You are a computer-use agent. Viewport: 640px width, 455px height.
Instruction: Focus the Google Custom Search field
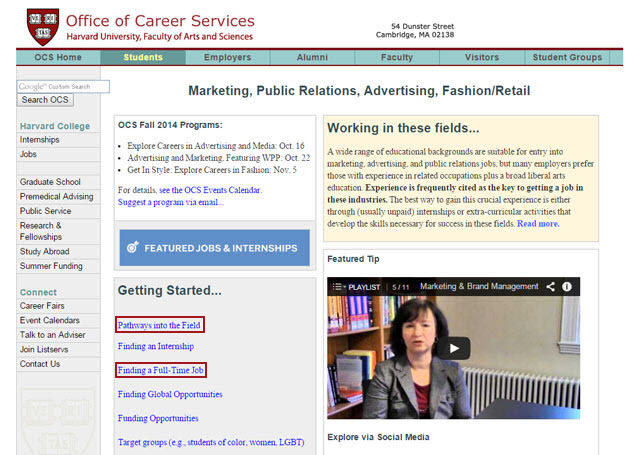coord(63,87)
